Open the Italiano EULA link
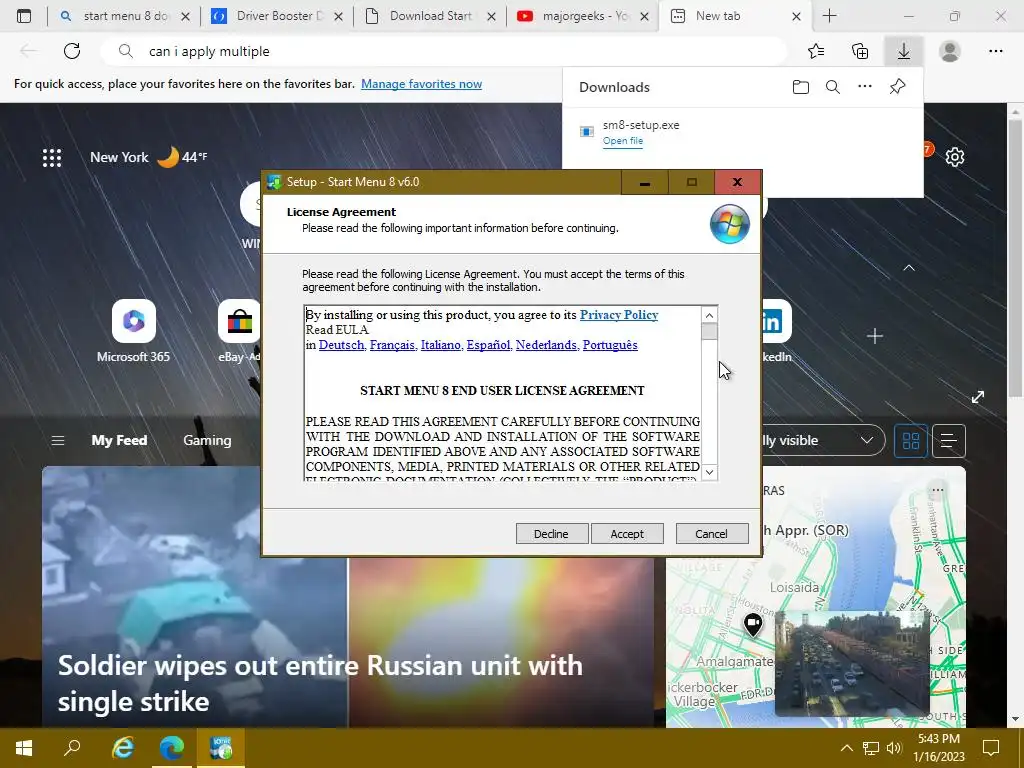 pos(441,345)
